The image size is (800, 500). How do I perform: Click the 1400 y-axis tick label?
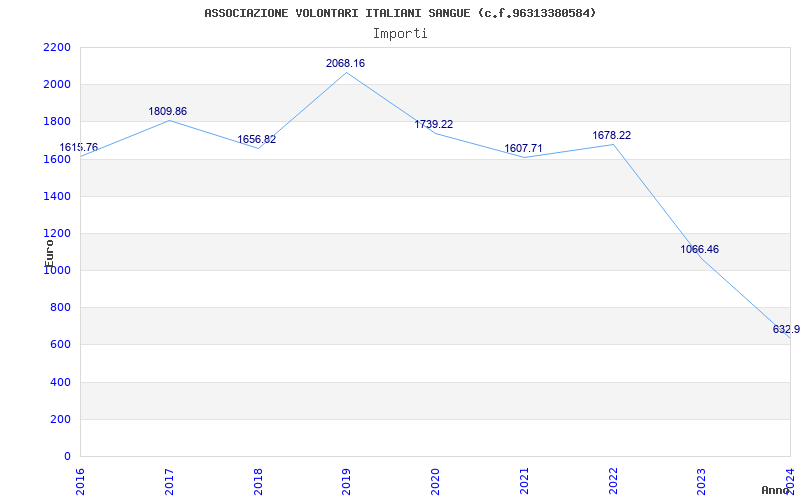57,196
